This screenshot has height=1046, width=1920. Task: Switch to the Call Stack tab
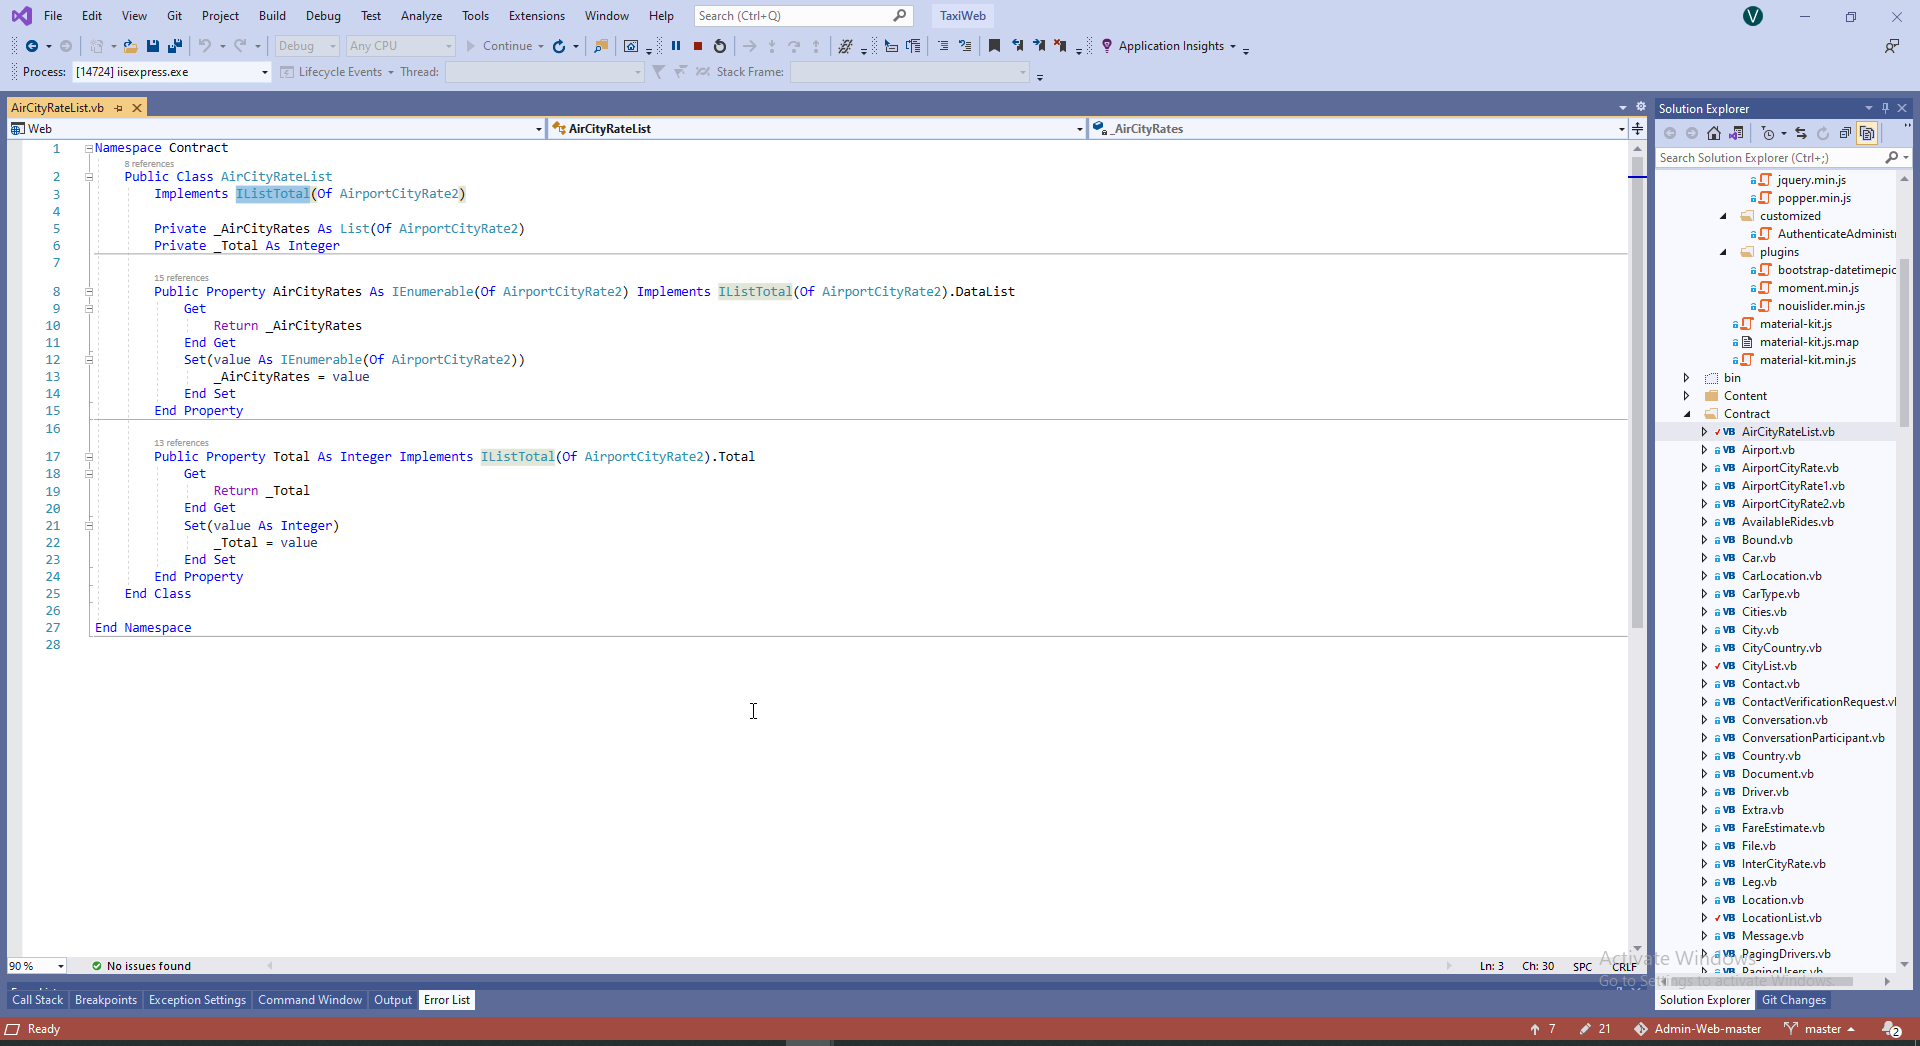pos(37,1000)
